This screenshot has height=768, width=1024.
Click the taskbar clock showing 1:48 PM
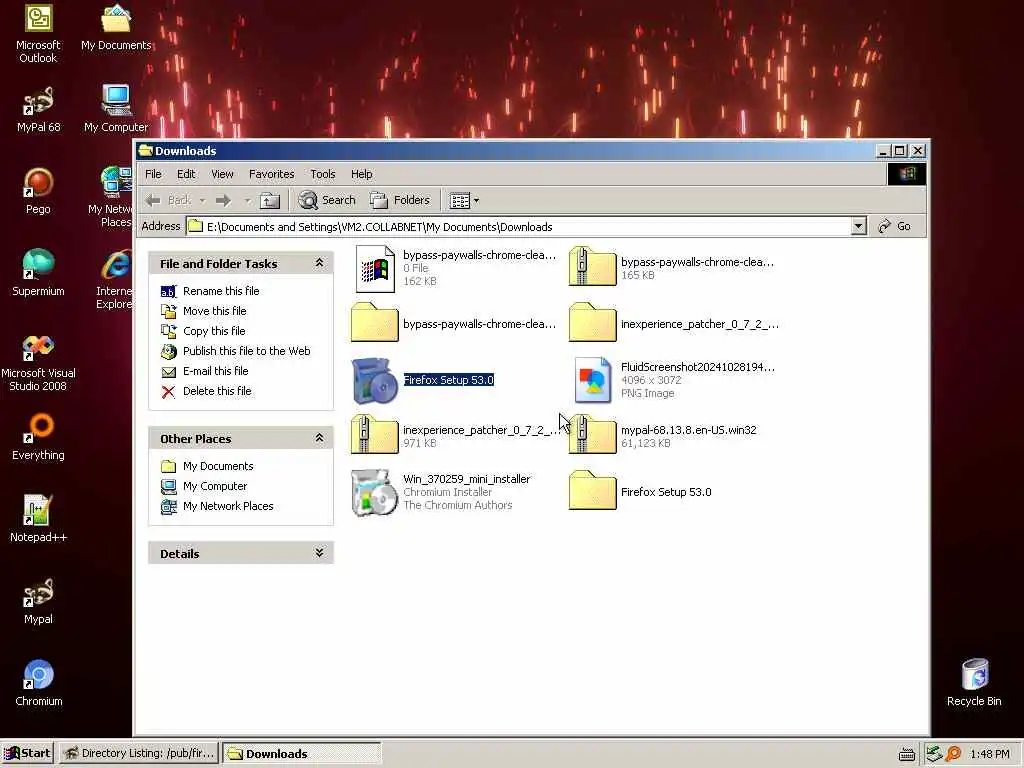pos(989,754)
